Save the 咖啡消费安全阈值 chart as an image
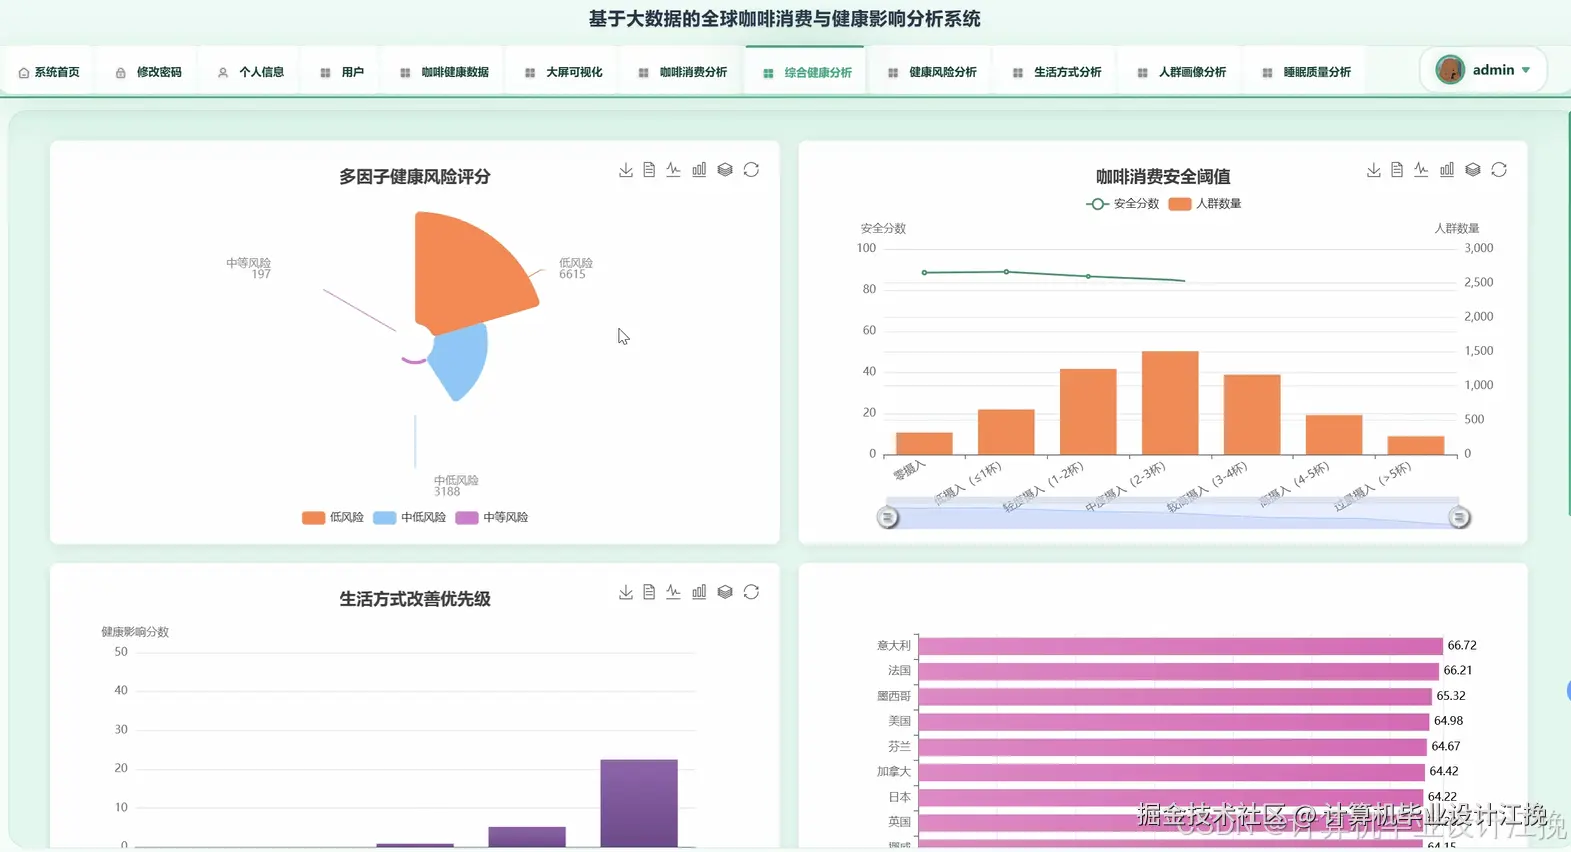Screen dimensions: 1571x852 coord(1374,170)
